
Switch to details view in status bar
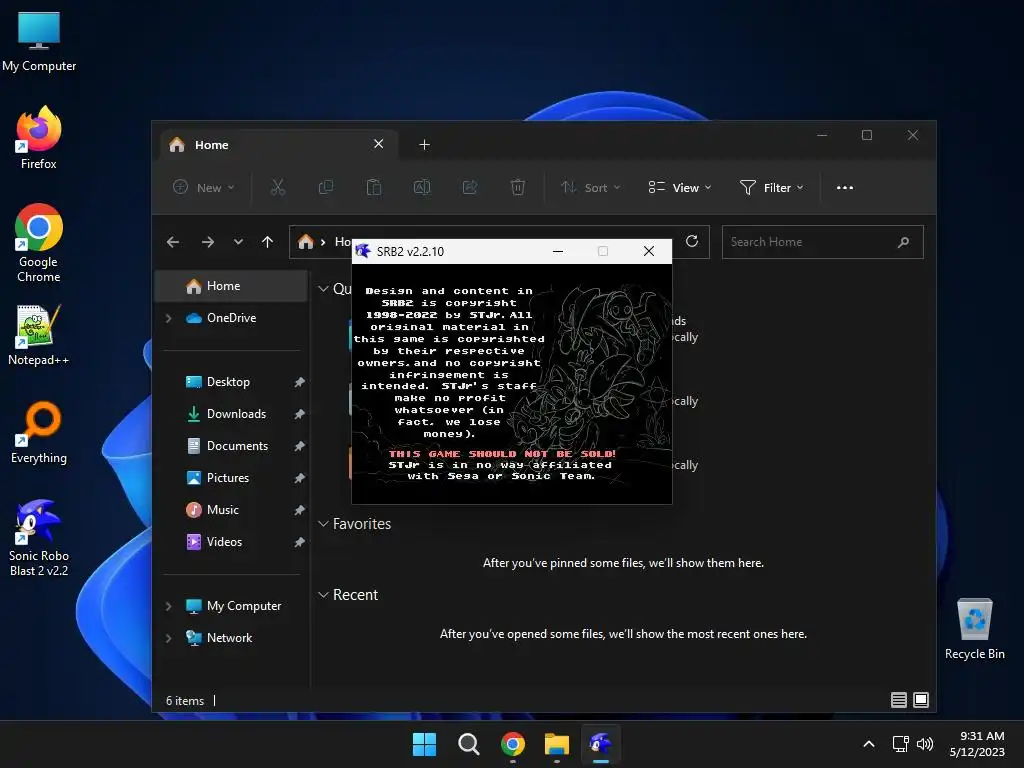point(899,700)
